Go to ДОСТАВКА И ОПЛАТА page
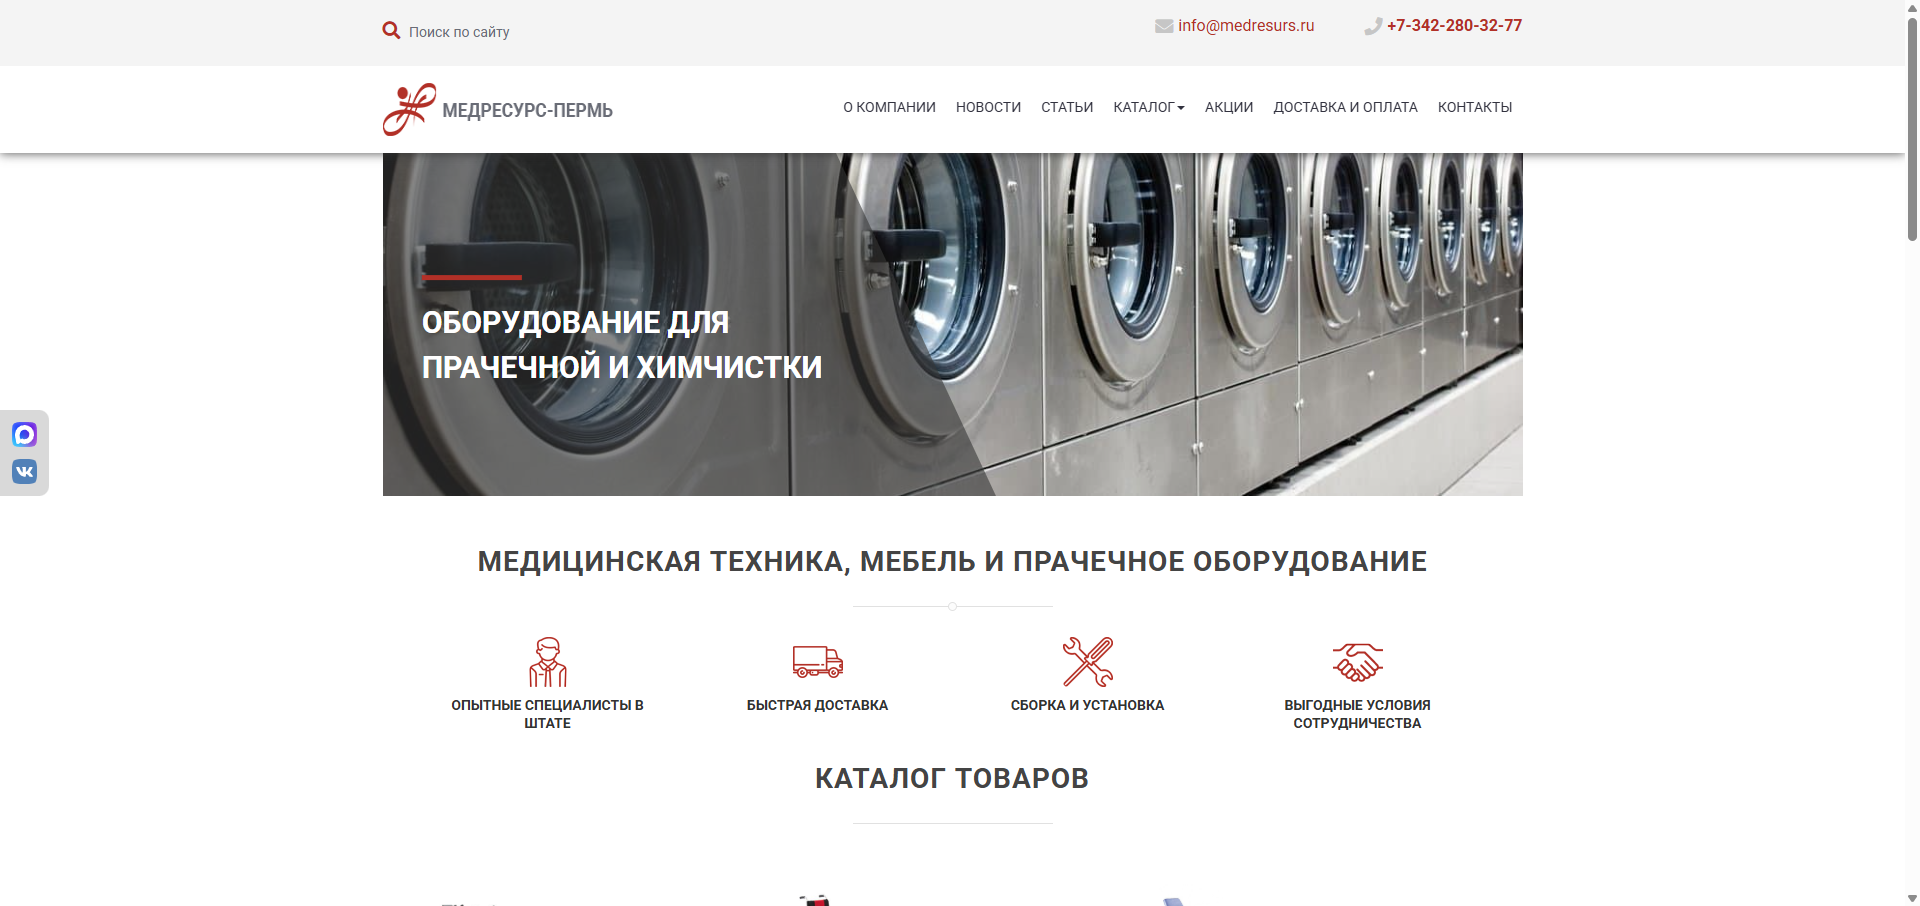Screen dimensions: 1920x906 (x=1345, y=107)
